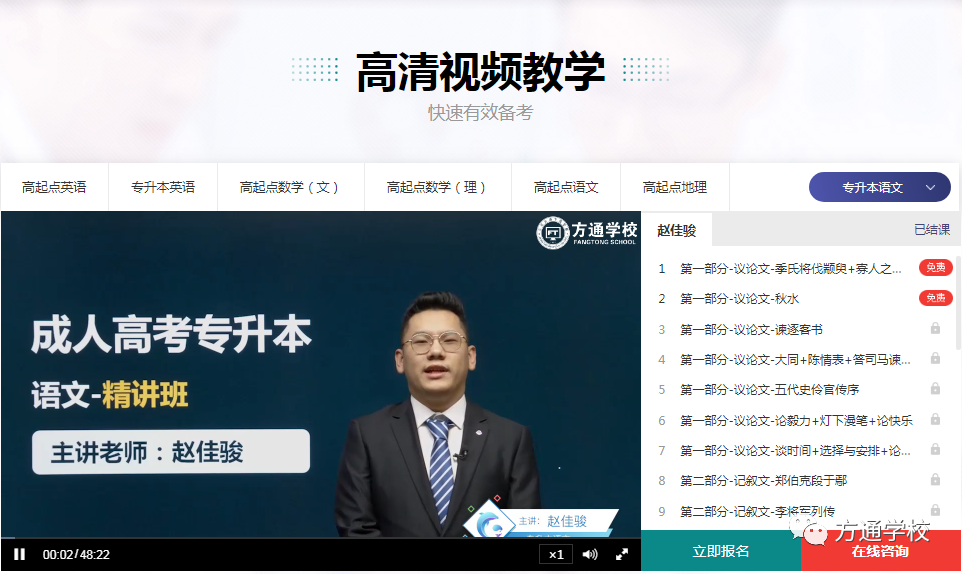962x574 pixels.
Task: Select the 专升本英语 tab
Action: click(163, 187)
